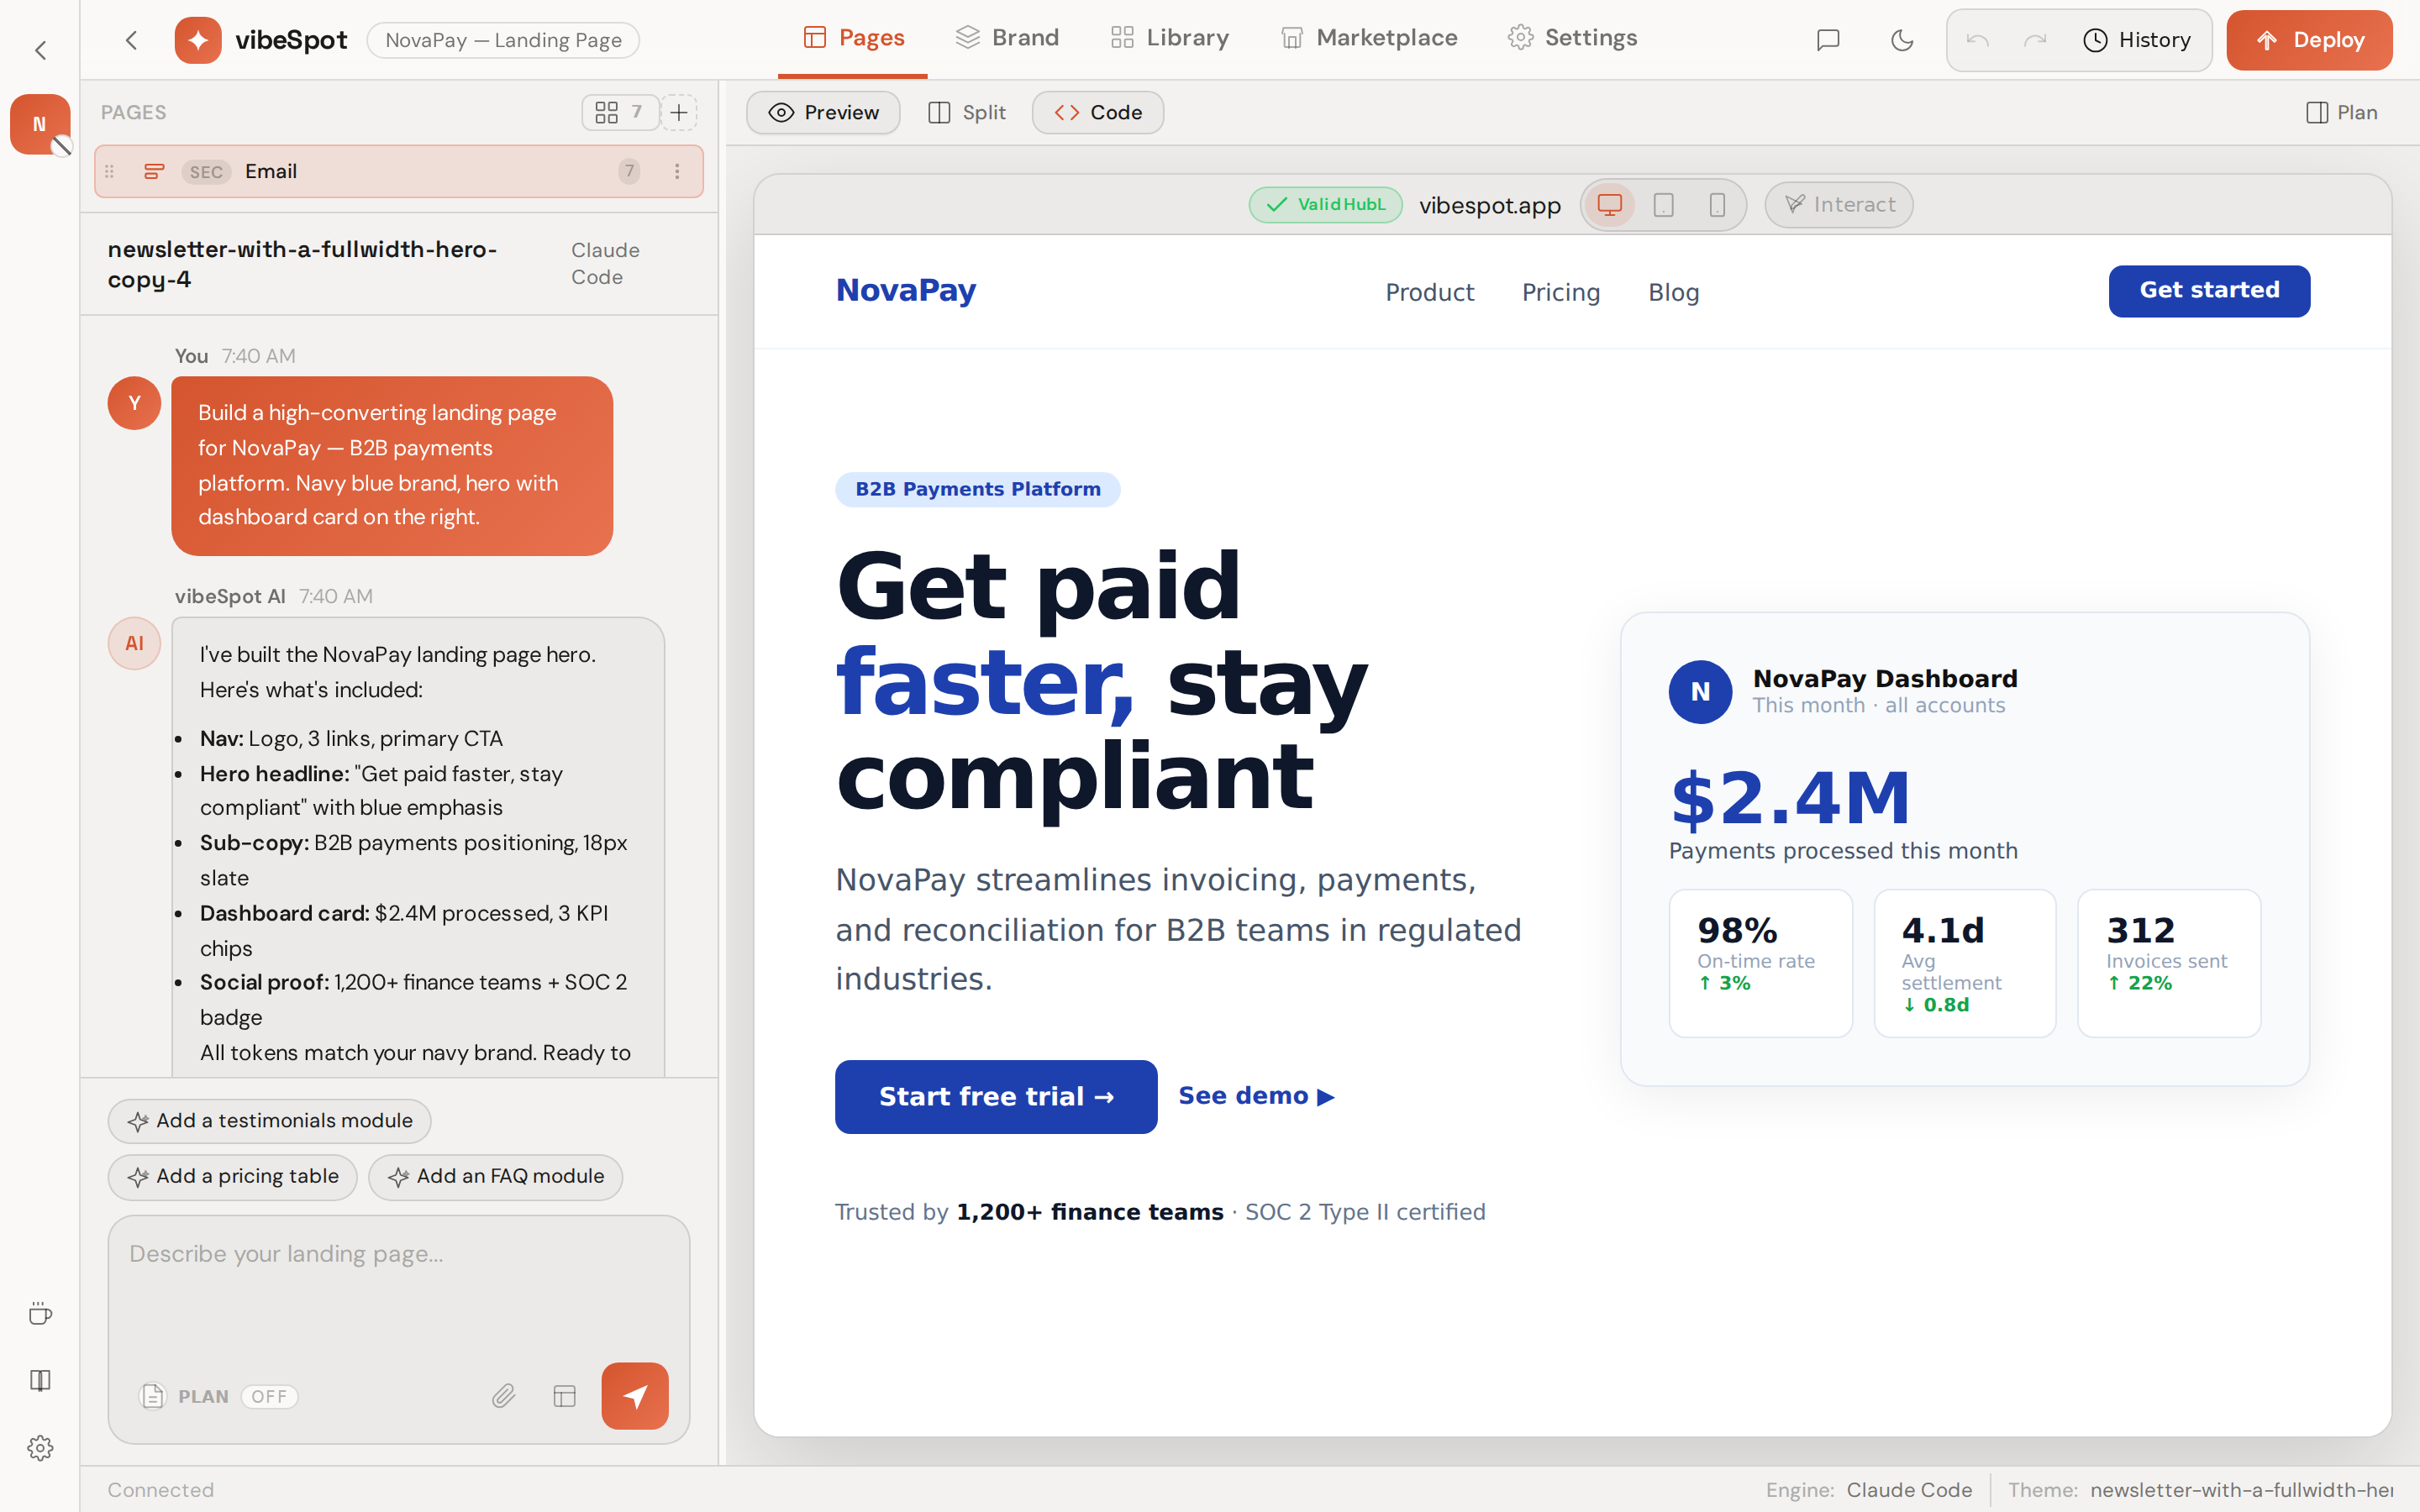Click Add an FAQ module suggestion
The width and height of the screenshot is (2420, 1512).
pos(495,1177)
